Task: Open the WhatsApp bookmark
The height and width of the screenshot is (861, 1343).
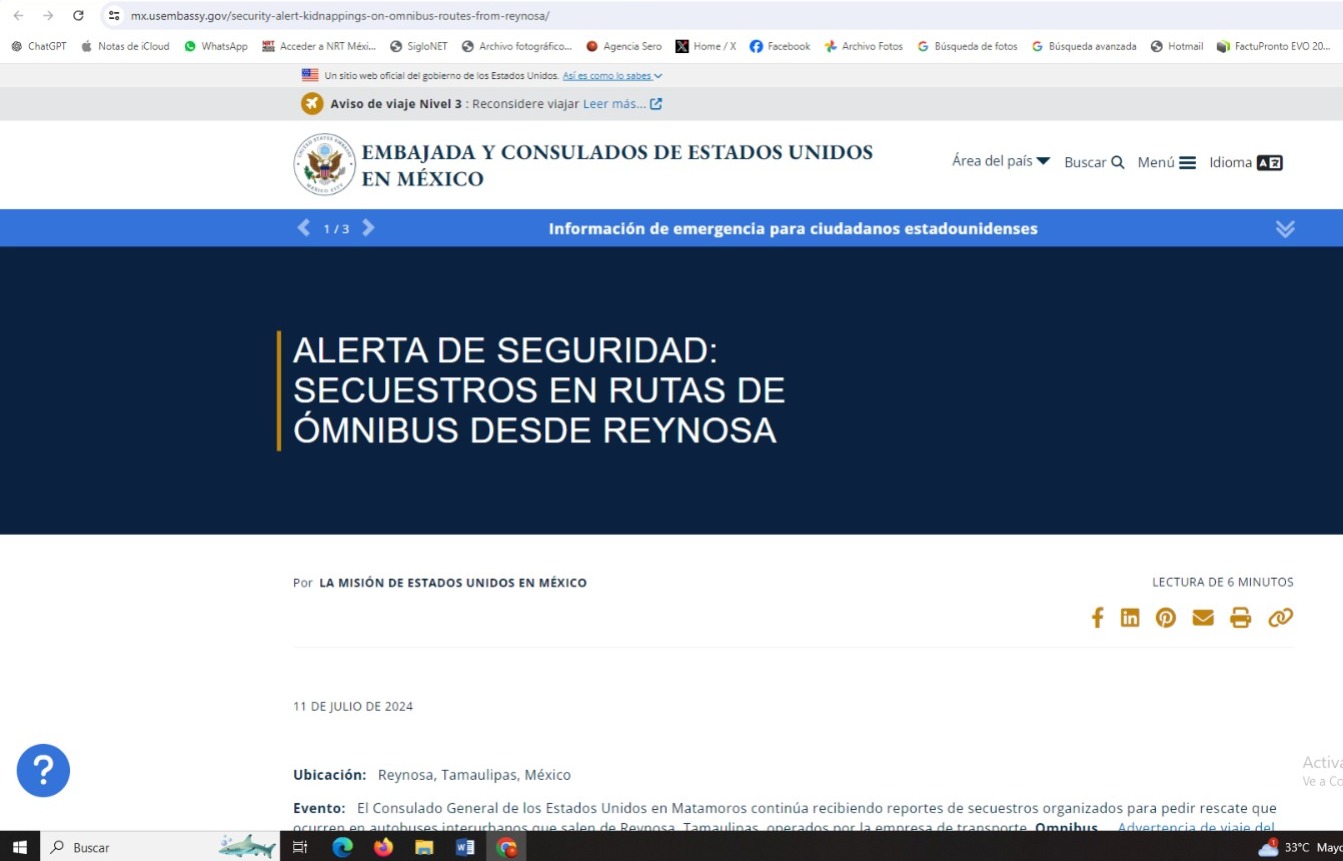Action: coord(216,46)
